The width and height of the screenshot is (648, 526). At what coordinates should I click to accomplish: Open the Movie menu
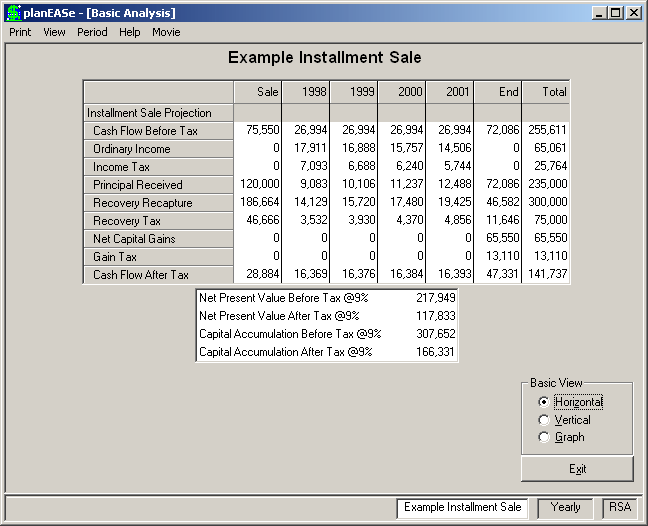pos(166,32)
